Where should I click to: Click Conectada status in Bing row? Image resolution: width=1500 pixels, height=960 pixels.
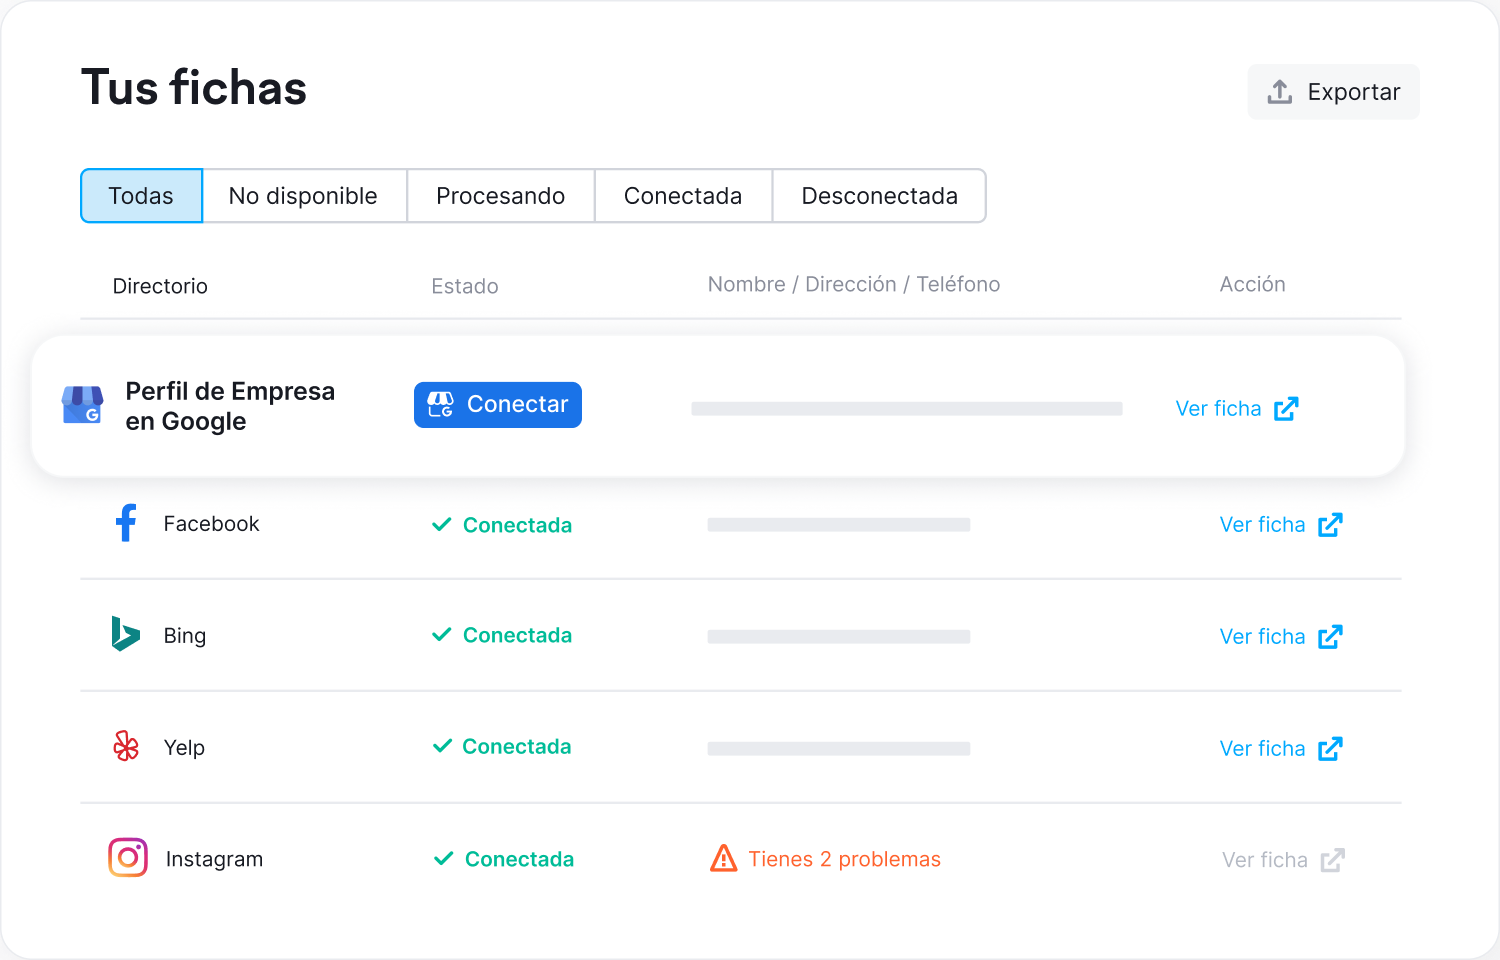point(517,635)
